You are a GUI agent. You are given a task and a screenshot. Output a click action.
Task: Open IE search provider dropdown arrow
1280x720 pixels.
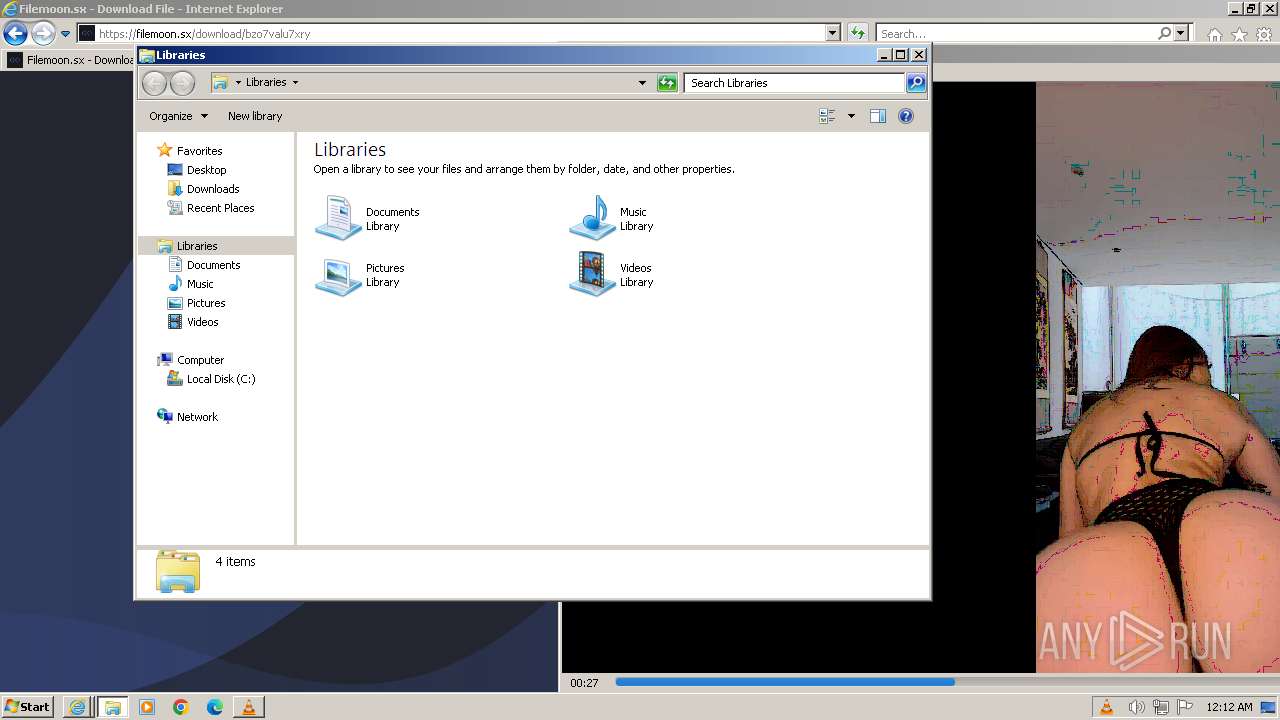coord(1181,34)
